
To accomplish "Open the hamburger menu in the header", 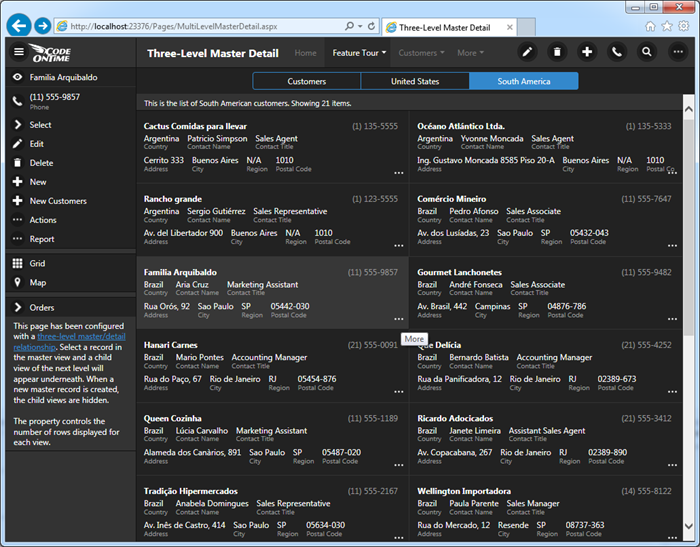I will point(18,52).
